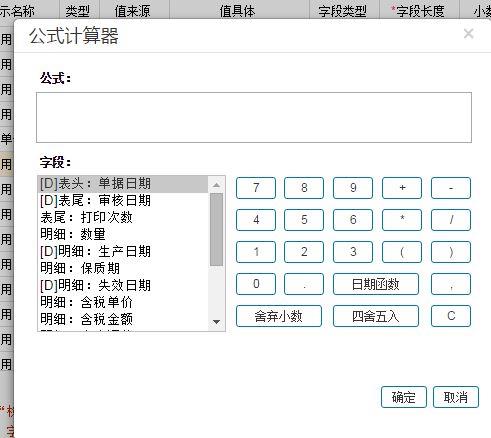Insert digit 9 into formula
Image resolution: width=491 pixels, height=438 pixels.
[353, 188]
